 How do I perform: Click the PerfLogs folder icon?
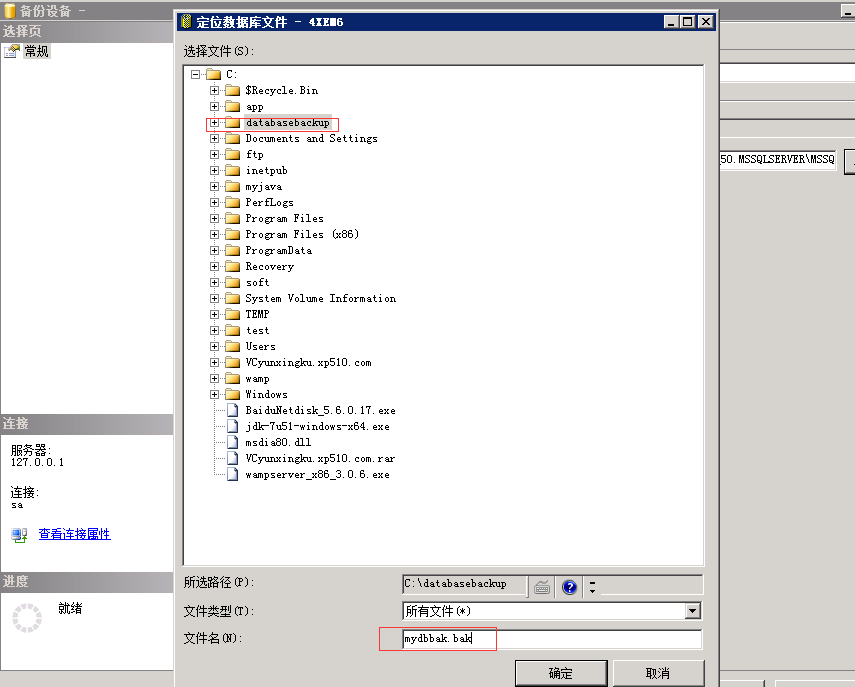(x=233, y=202)
